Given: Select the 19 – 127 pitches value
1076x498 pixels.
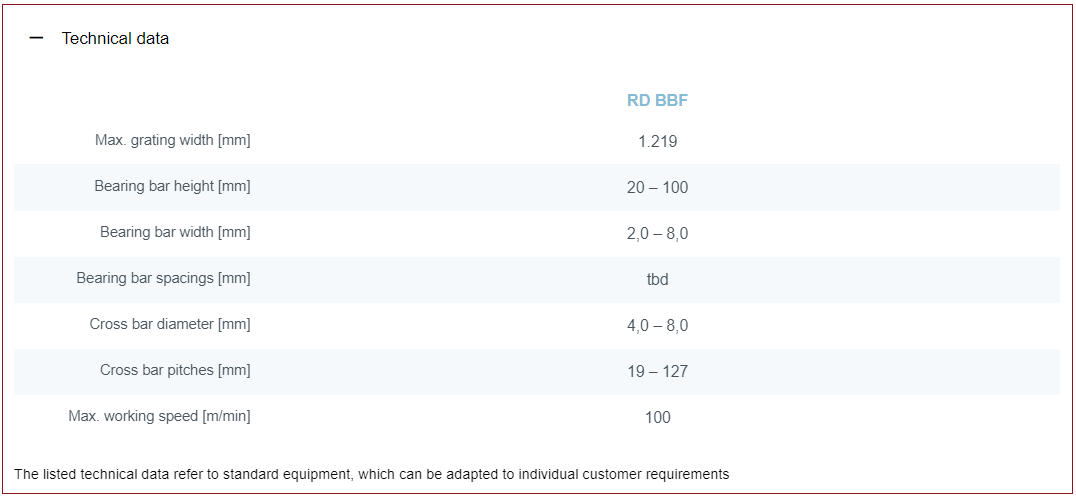Looking at the screenshot, I should pos(657,371).
